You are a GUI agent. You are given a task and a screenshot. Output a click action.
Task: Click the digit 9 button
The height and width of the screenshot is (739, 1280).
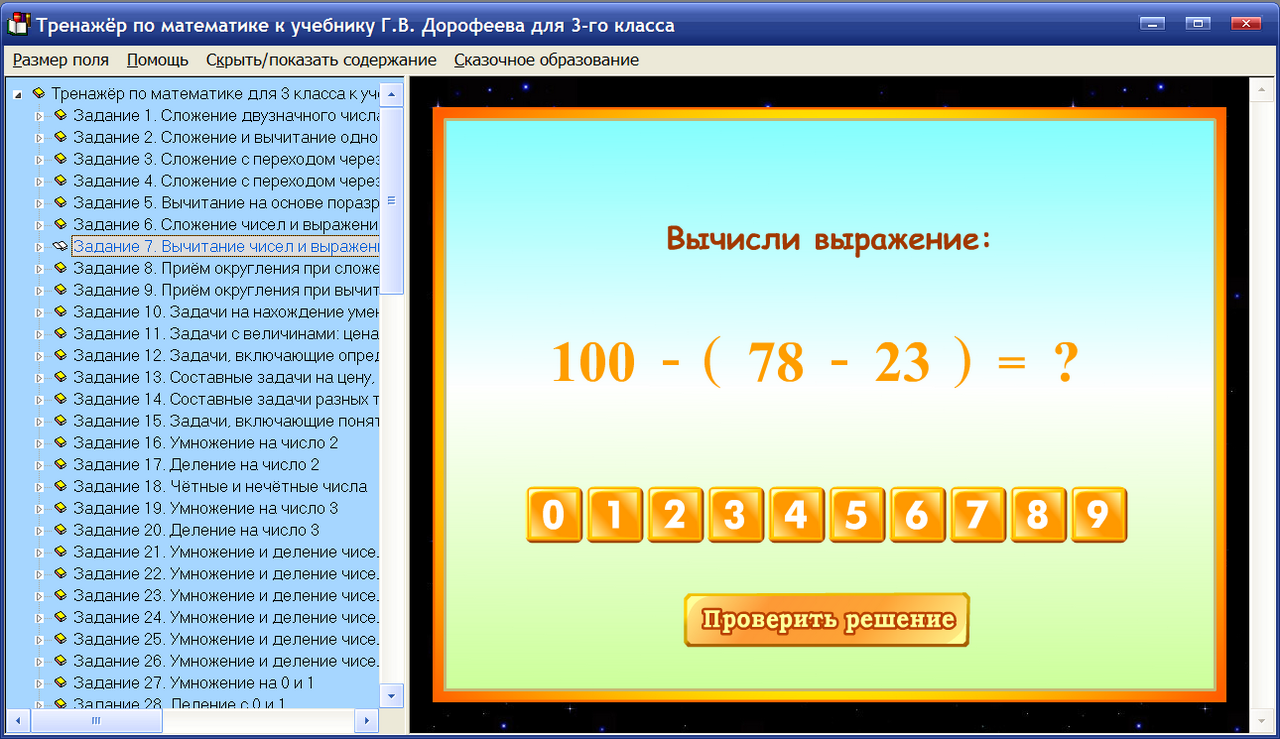[x=1098, y=514]
